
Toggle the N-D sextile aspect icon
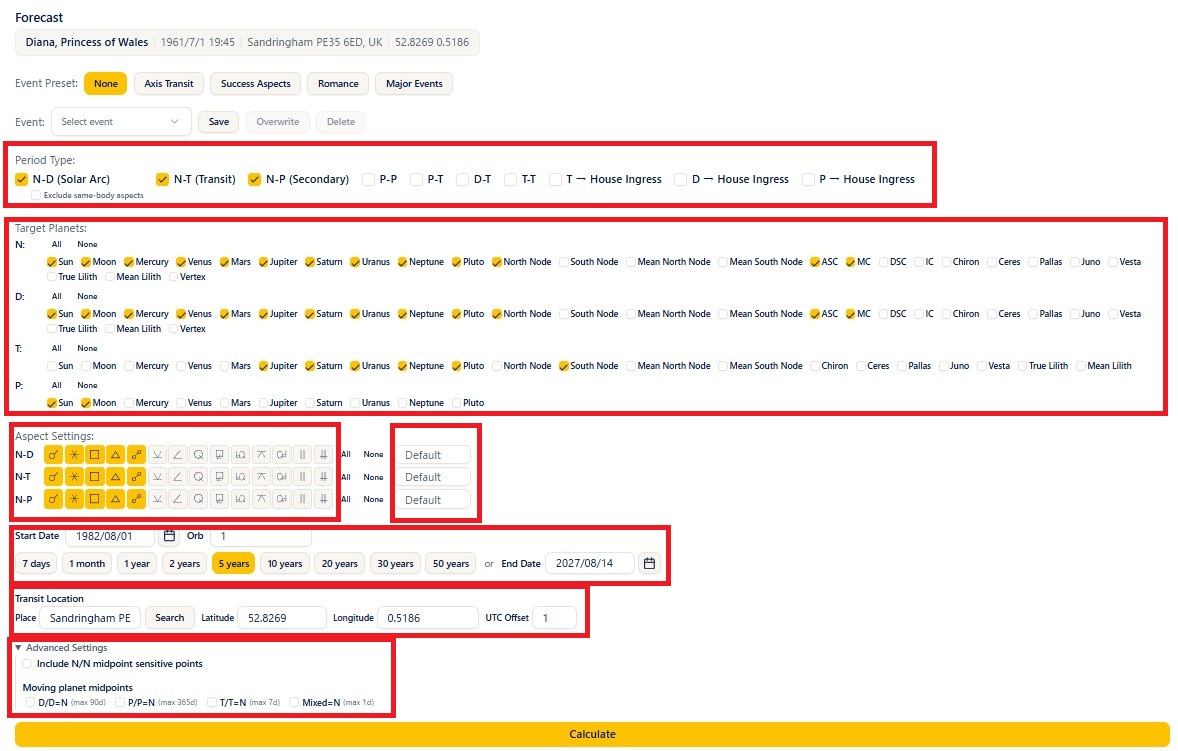pyautogui.click(x=74, y=454)
